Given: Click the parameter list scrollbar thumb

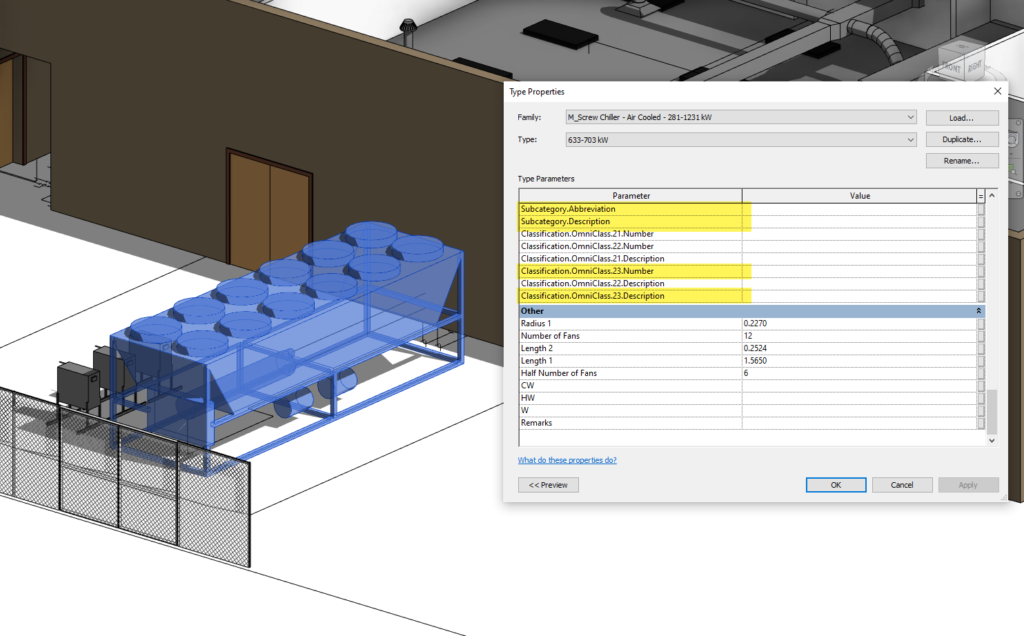Looking at the screenshot, I should (991, 412).
